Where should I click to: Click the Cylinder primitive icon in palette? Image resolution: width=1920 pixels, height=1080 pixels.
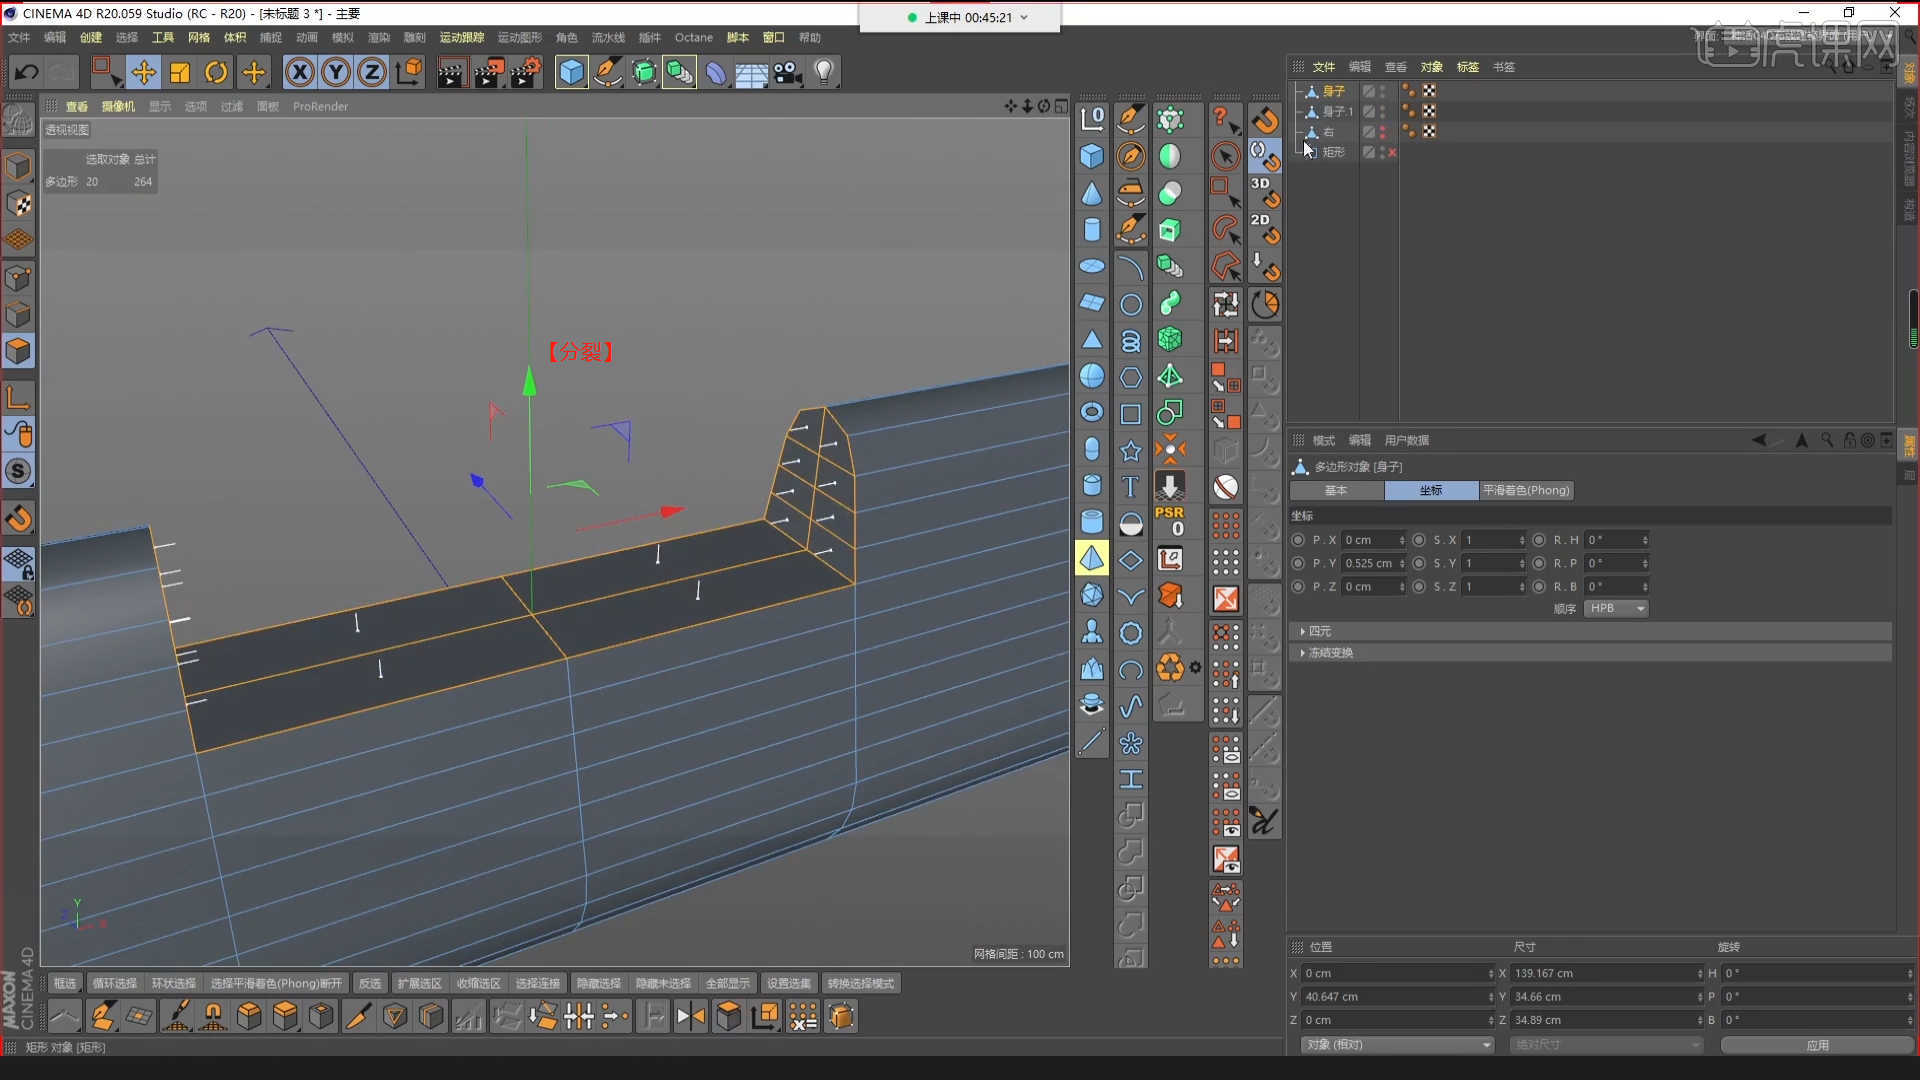click(1092, 229)
